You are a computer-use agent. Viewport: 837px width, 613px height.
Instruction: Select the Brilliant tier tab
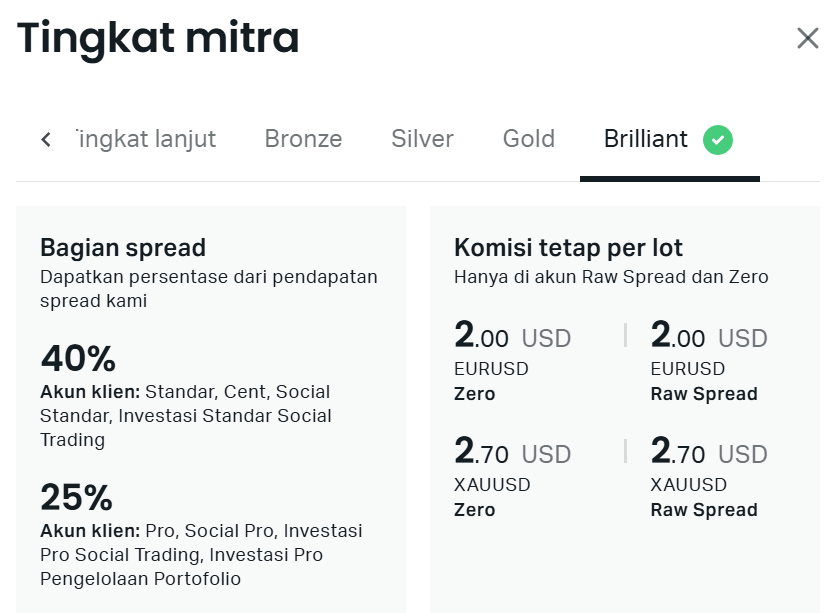point(645,140)
